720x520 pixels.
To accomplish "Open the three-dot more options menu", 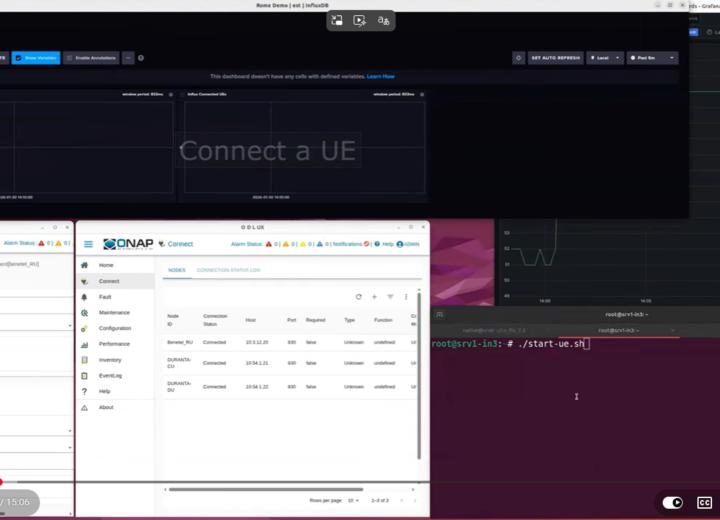I will pyautogui.click(x=406, y=297).
